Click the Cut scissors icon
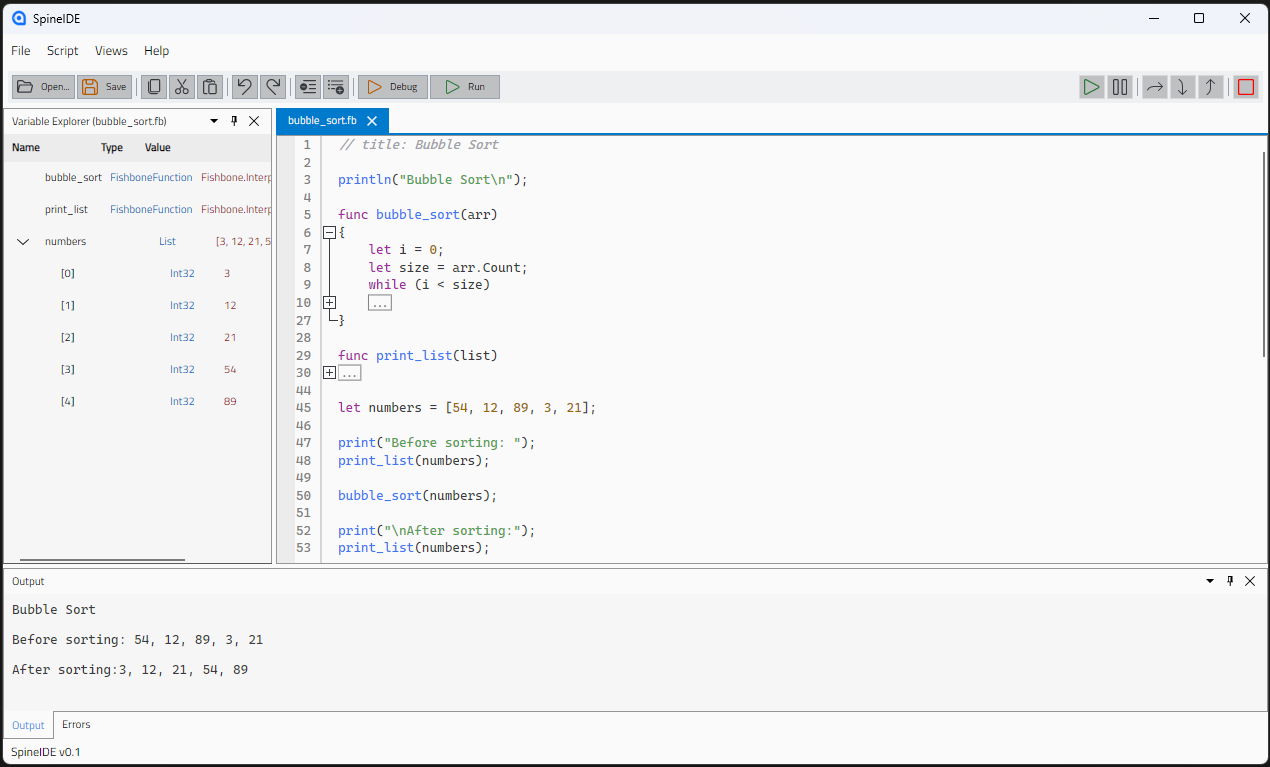Image resolution: width=1270 pixels, height=767 pixels. pos(182,87)
